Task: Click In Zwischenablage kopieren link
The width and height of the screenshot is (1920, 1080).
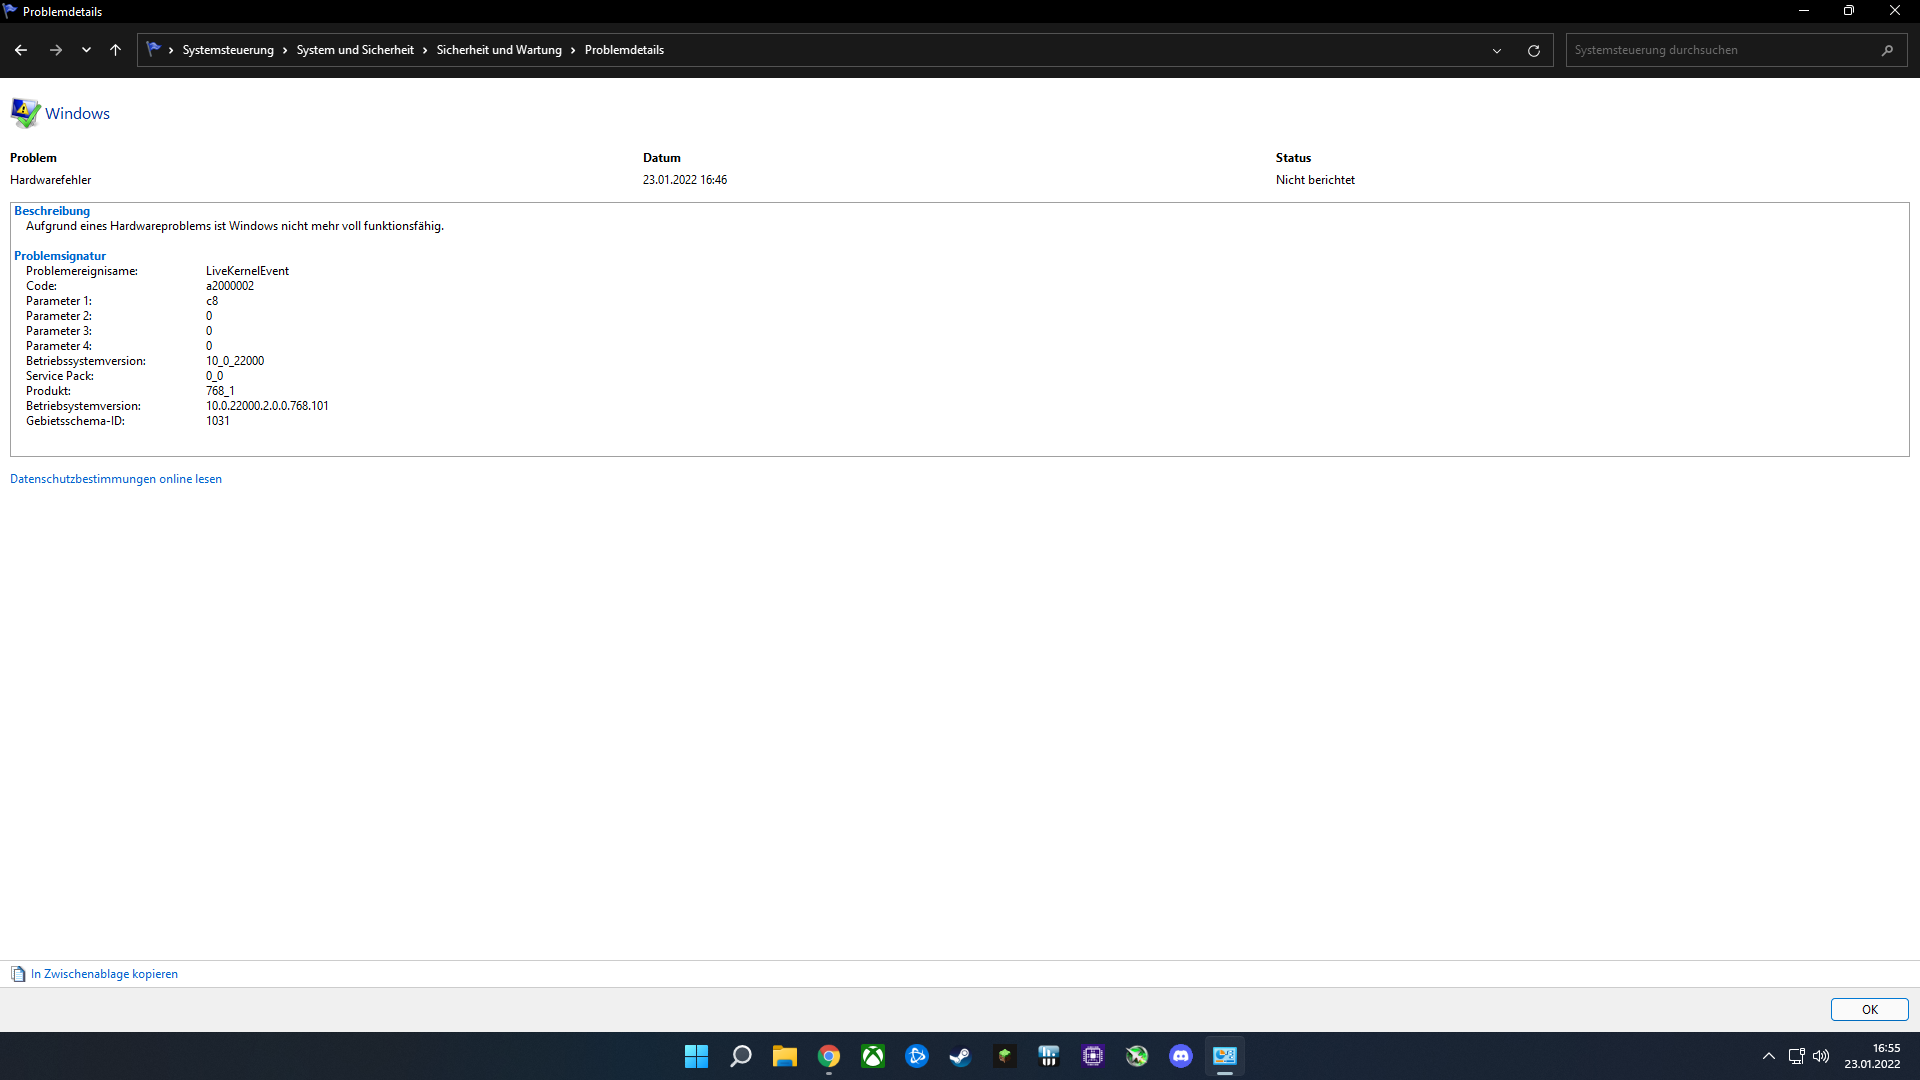Action: [x=104, y=974]
